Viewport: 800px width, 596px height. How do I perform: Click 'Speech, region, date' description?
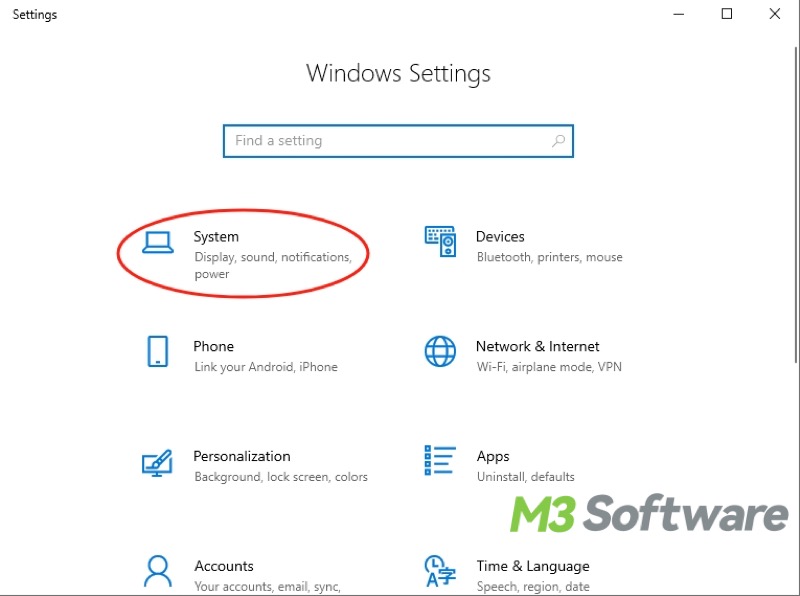tap(533, 587)
